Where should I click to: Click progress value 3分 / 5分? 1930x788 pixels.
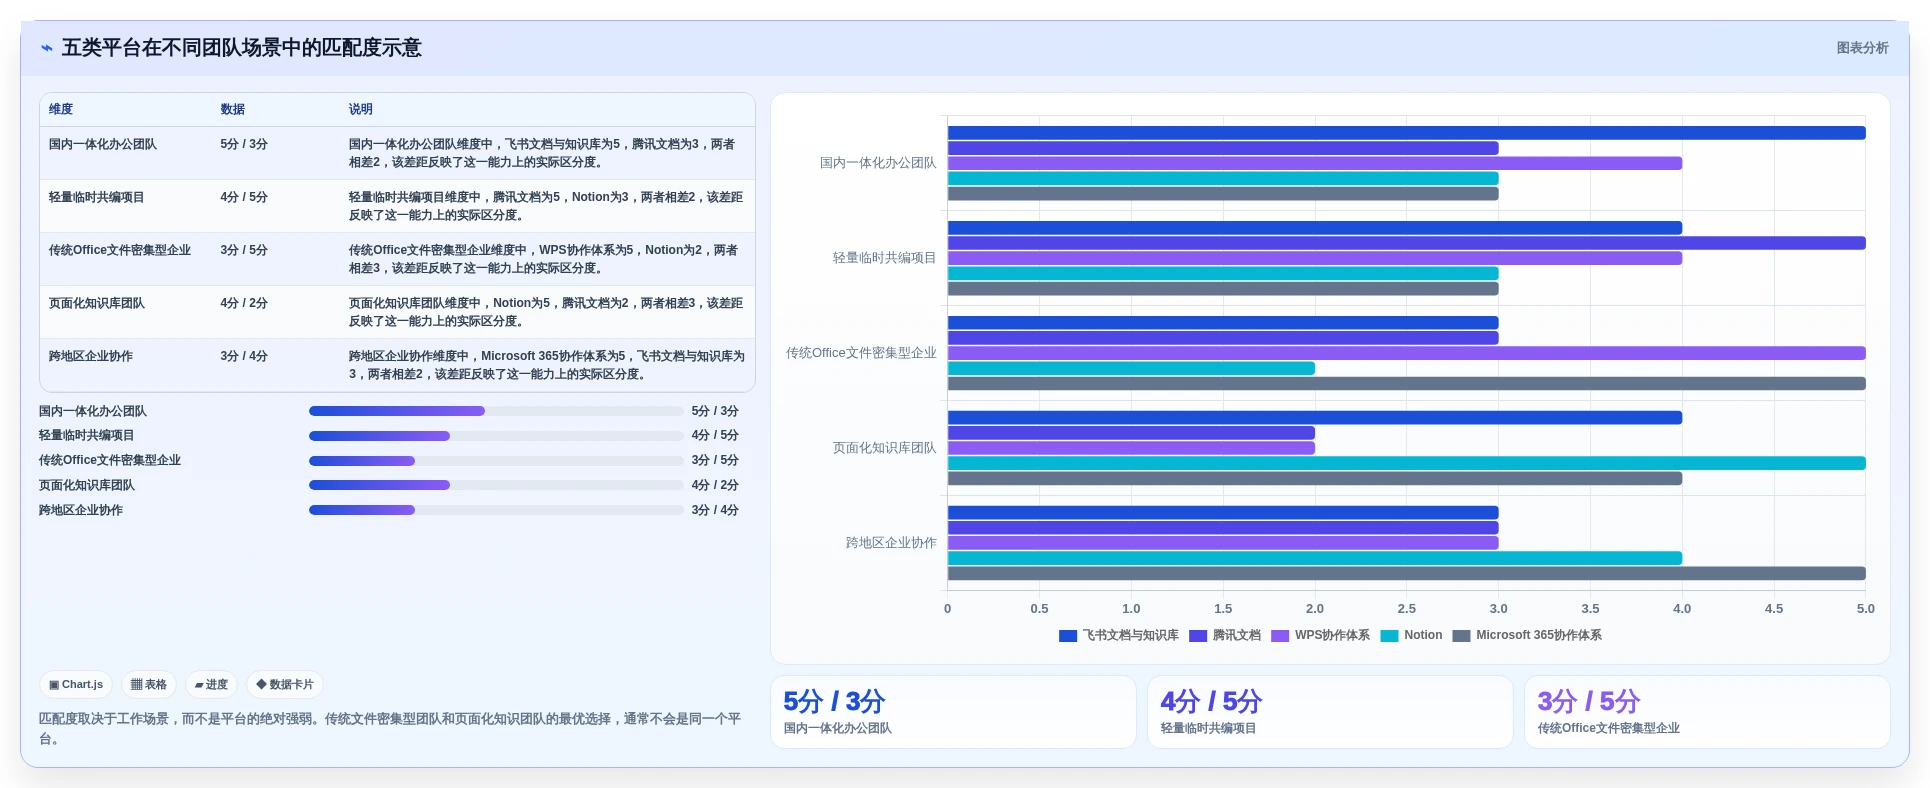click(715, 460)
